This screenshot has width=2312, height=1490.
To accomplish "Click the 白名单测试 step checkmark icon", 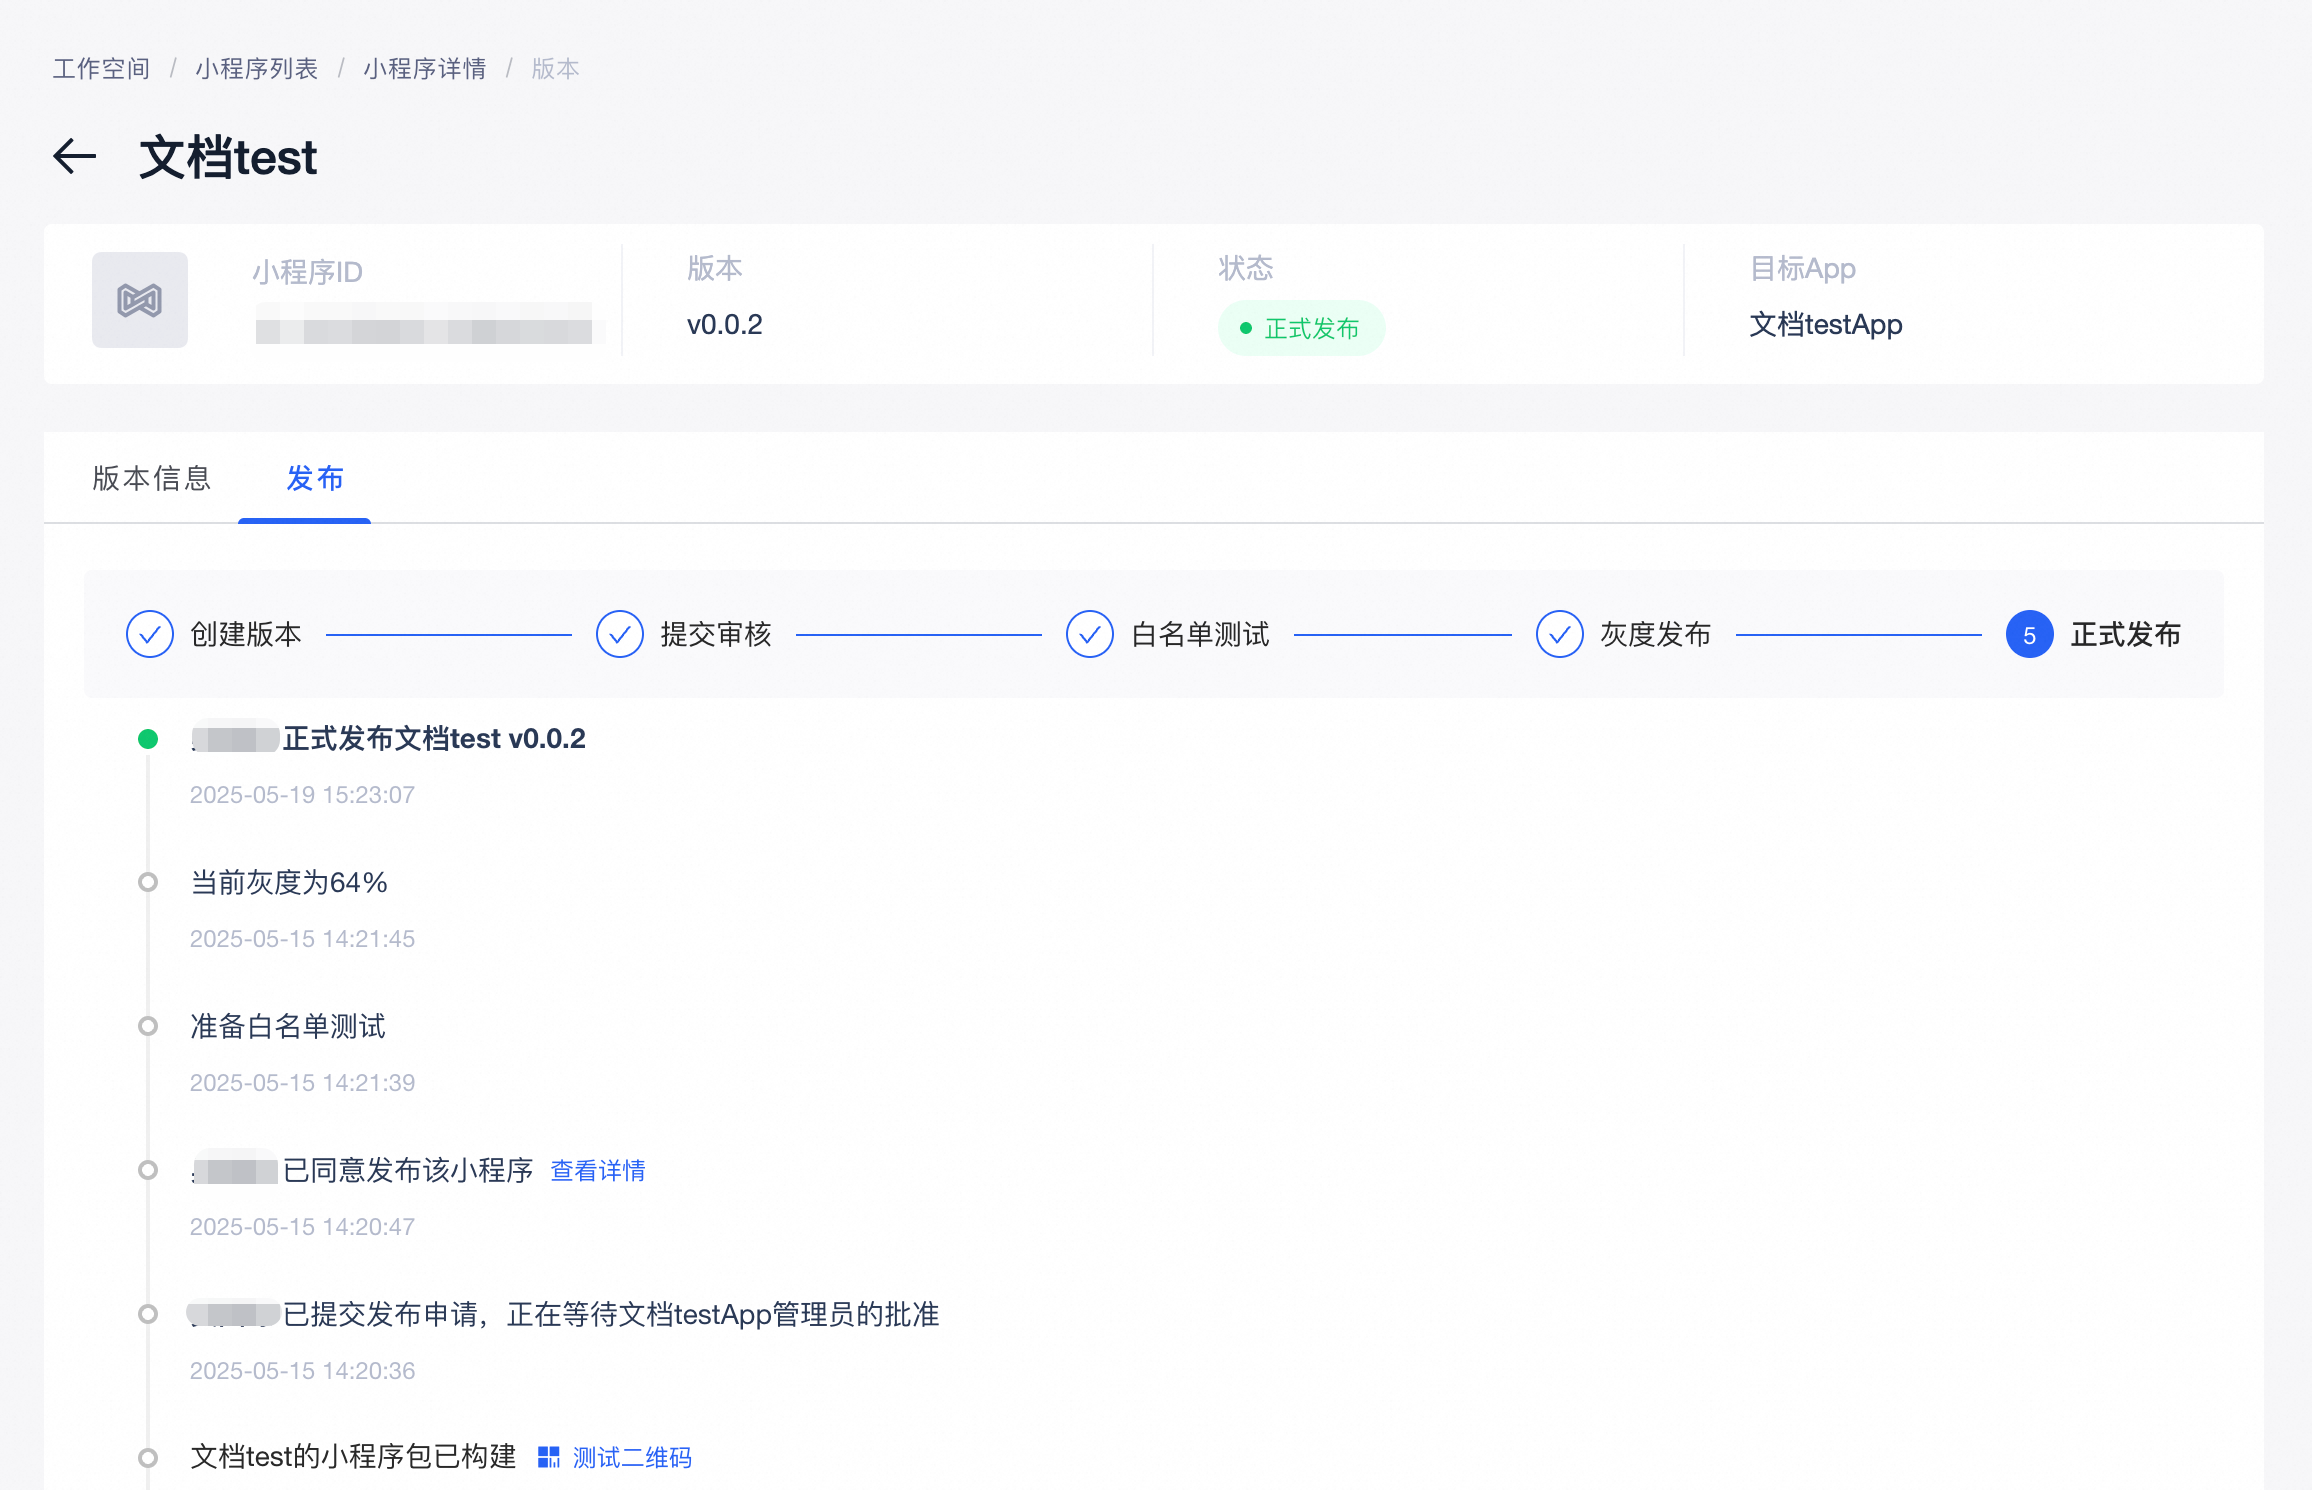I will pyautogui.click(x=1090, y=634).
